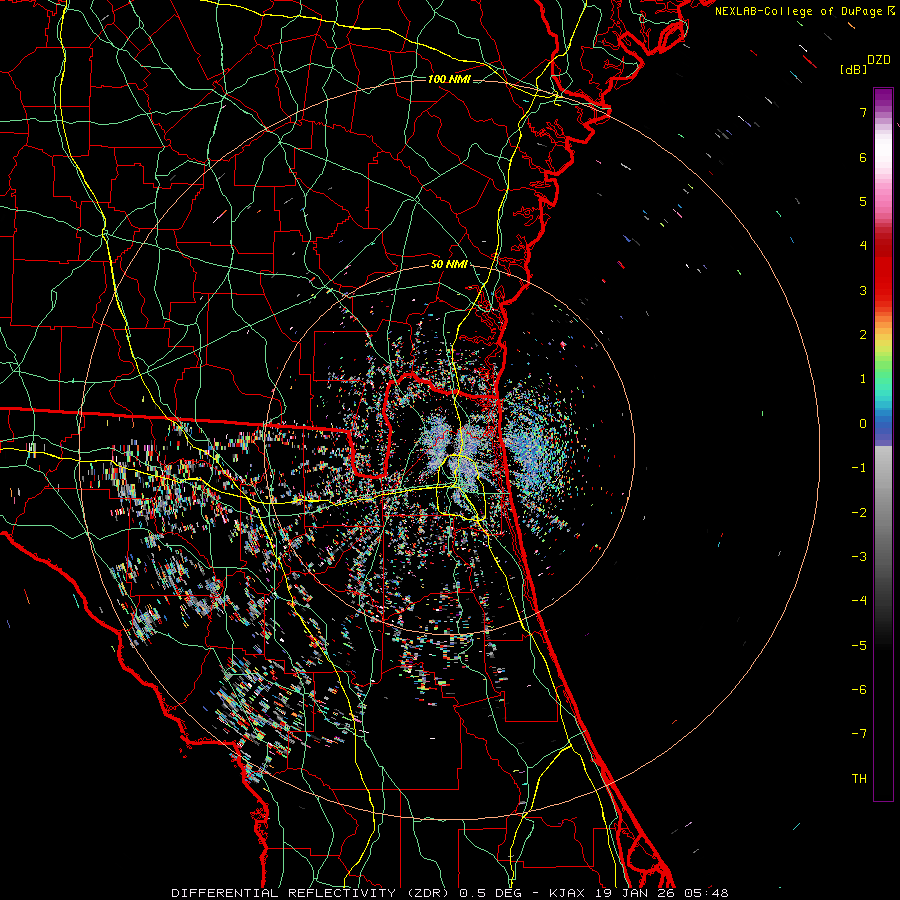This screenshot has height=900, width=900.
Task: Select the 0 value on the legend
Action: pos(863,424)
